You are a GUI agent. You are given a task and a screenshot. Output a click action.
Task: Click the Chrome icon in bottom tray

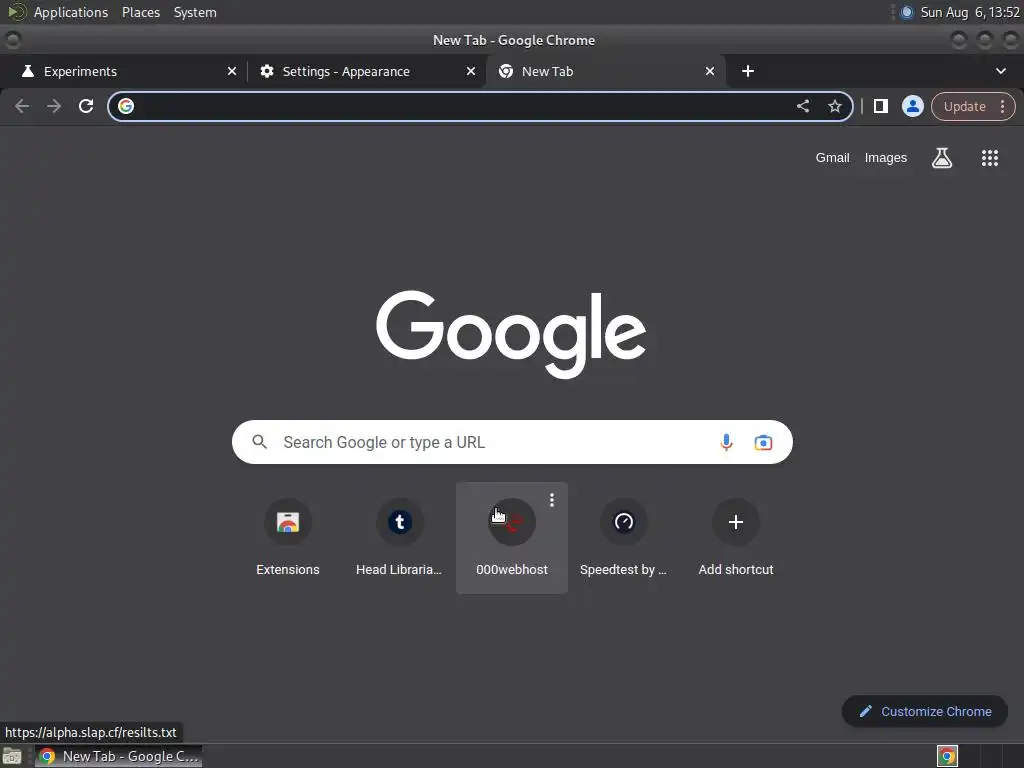coord(947,756)
